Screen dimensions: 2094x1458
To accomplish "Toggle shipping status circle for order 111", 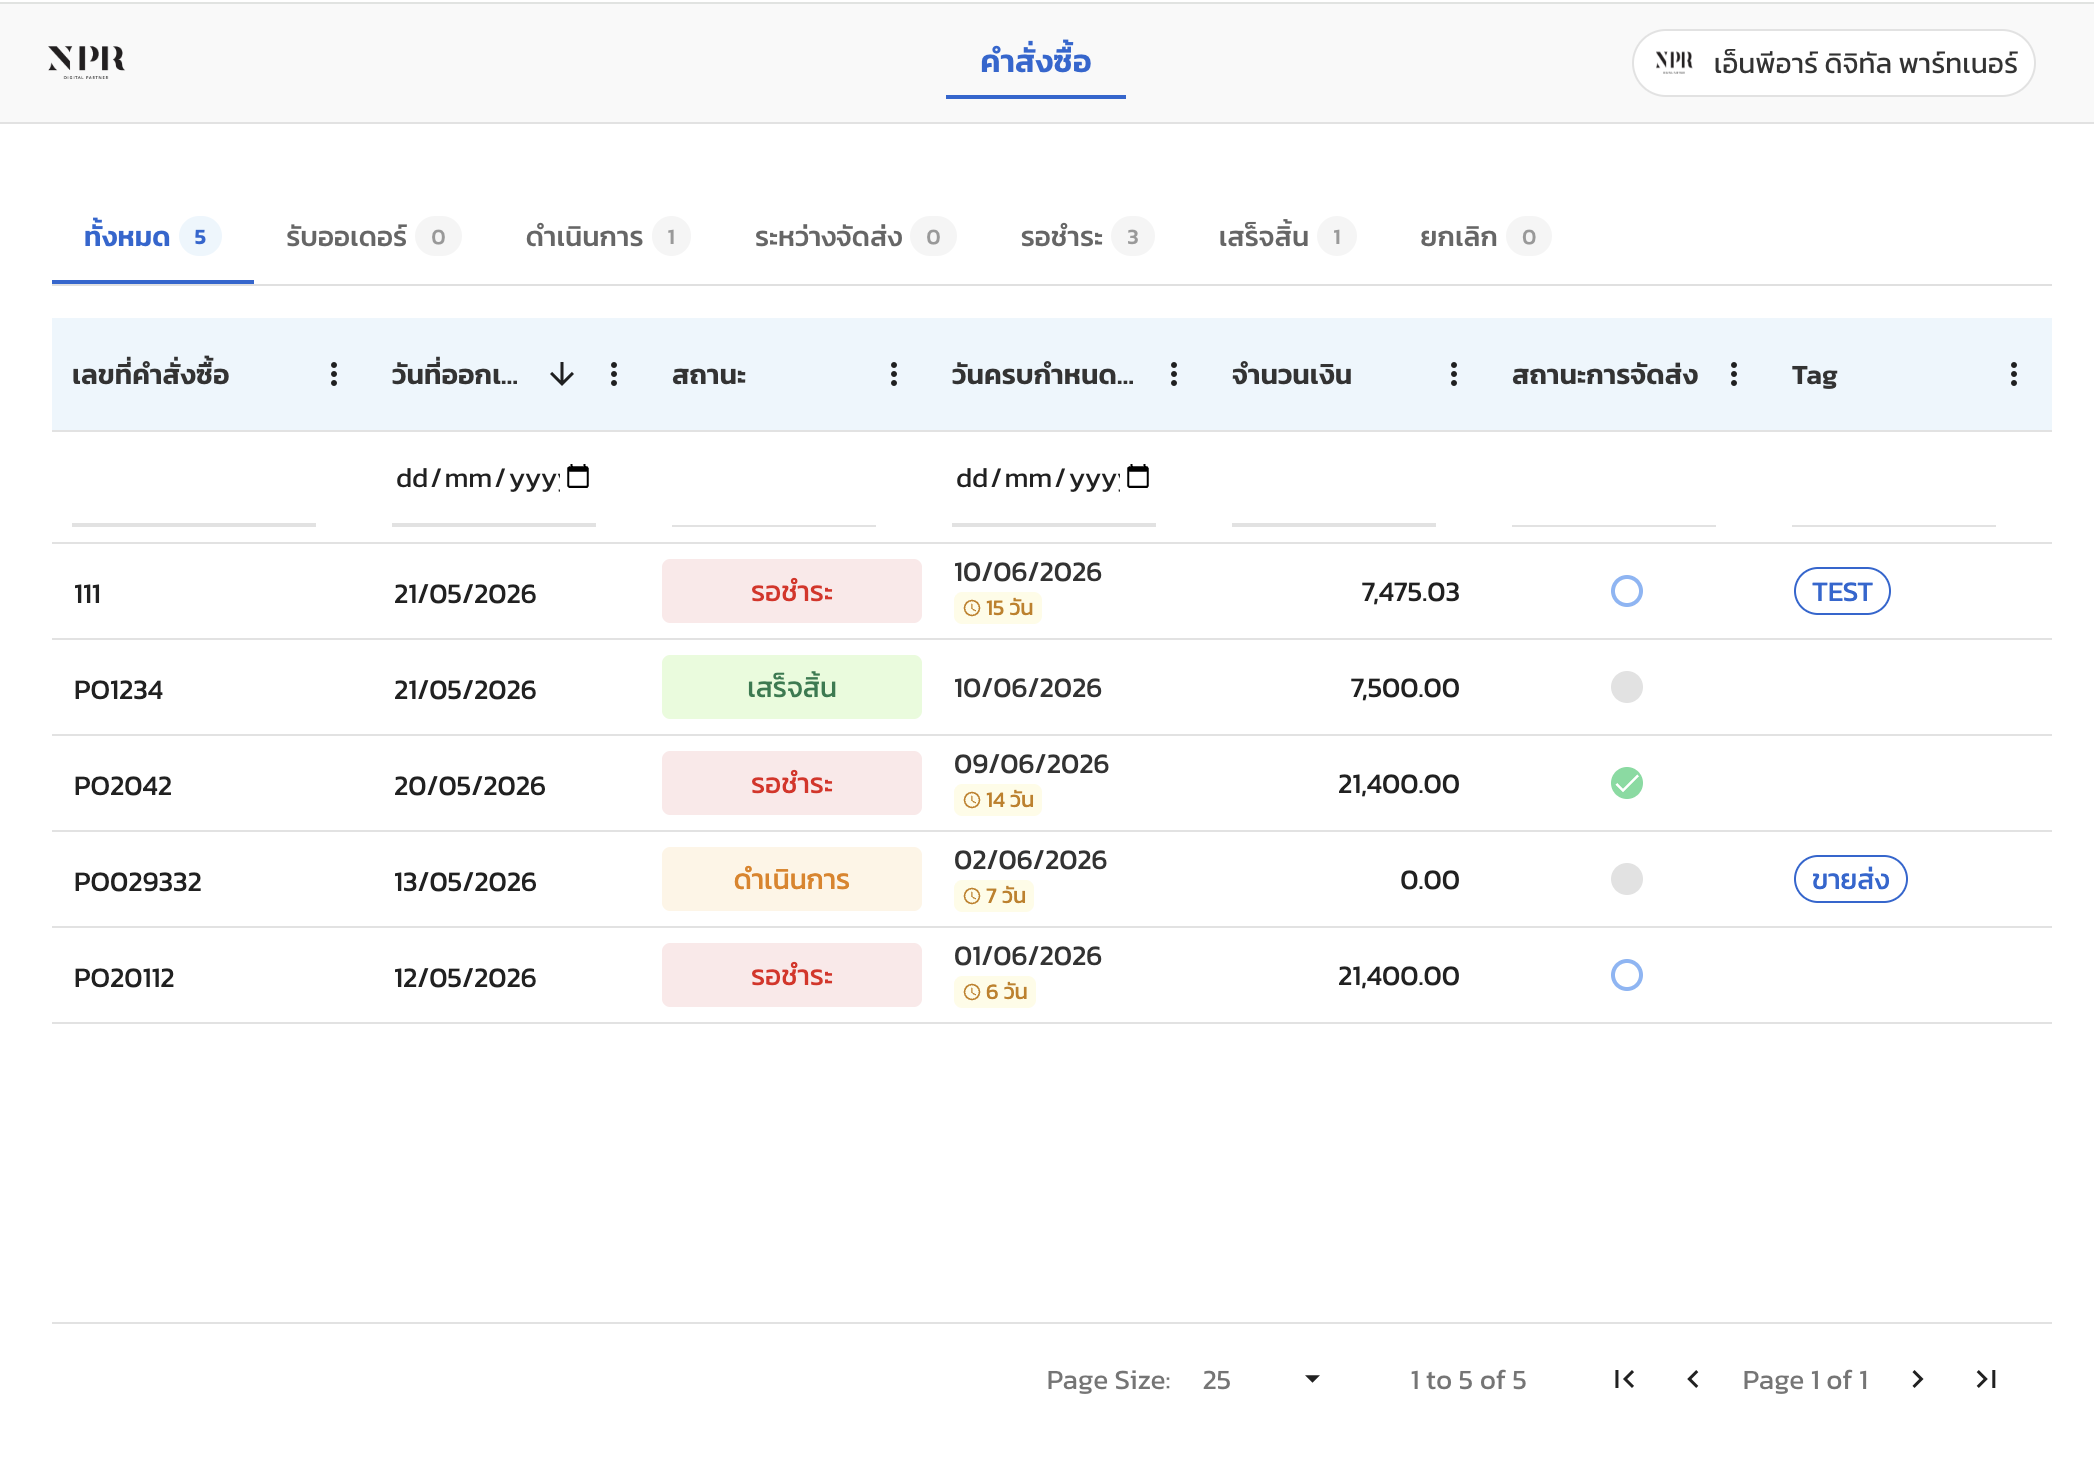I will point(1627,591).
